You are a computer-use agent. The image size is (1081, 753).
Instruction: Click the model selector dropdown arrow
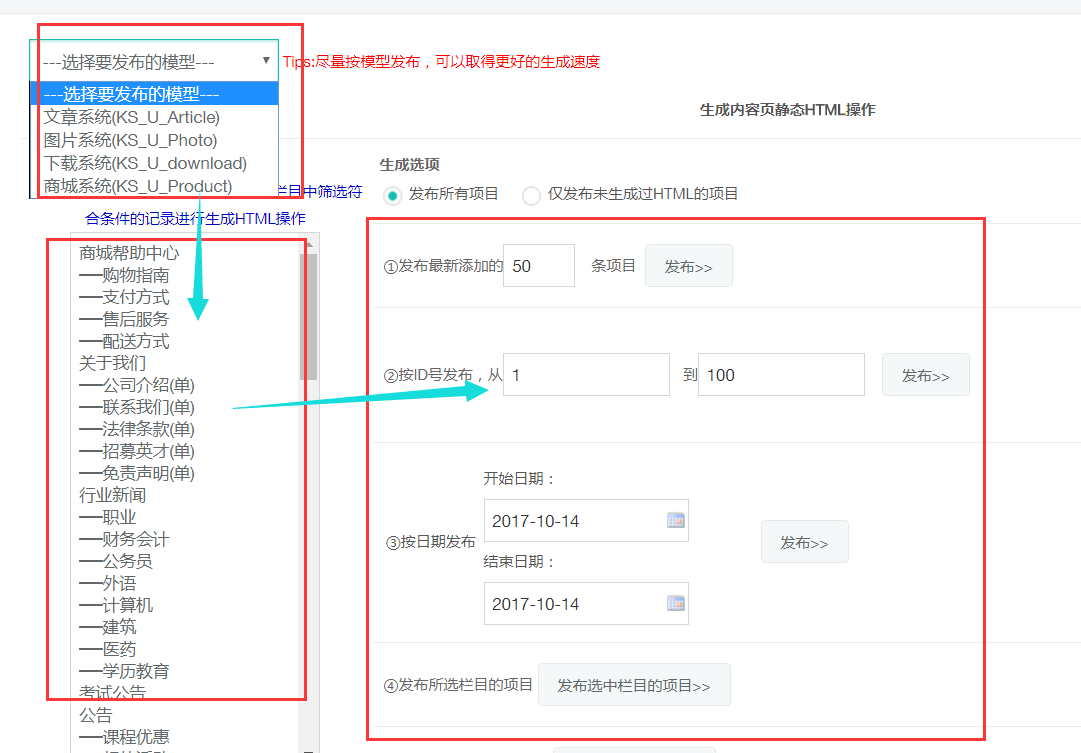click(x=266, y=60)
